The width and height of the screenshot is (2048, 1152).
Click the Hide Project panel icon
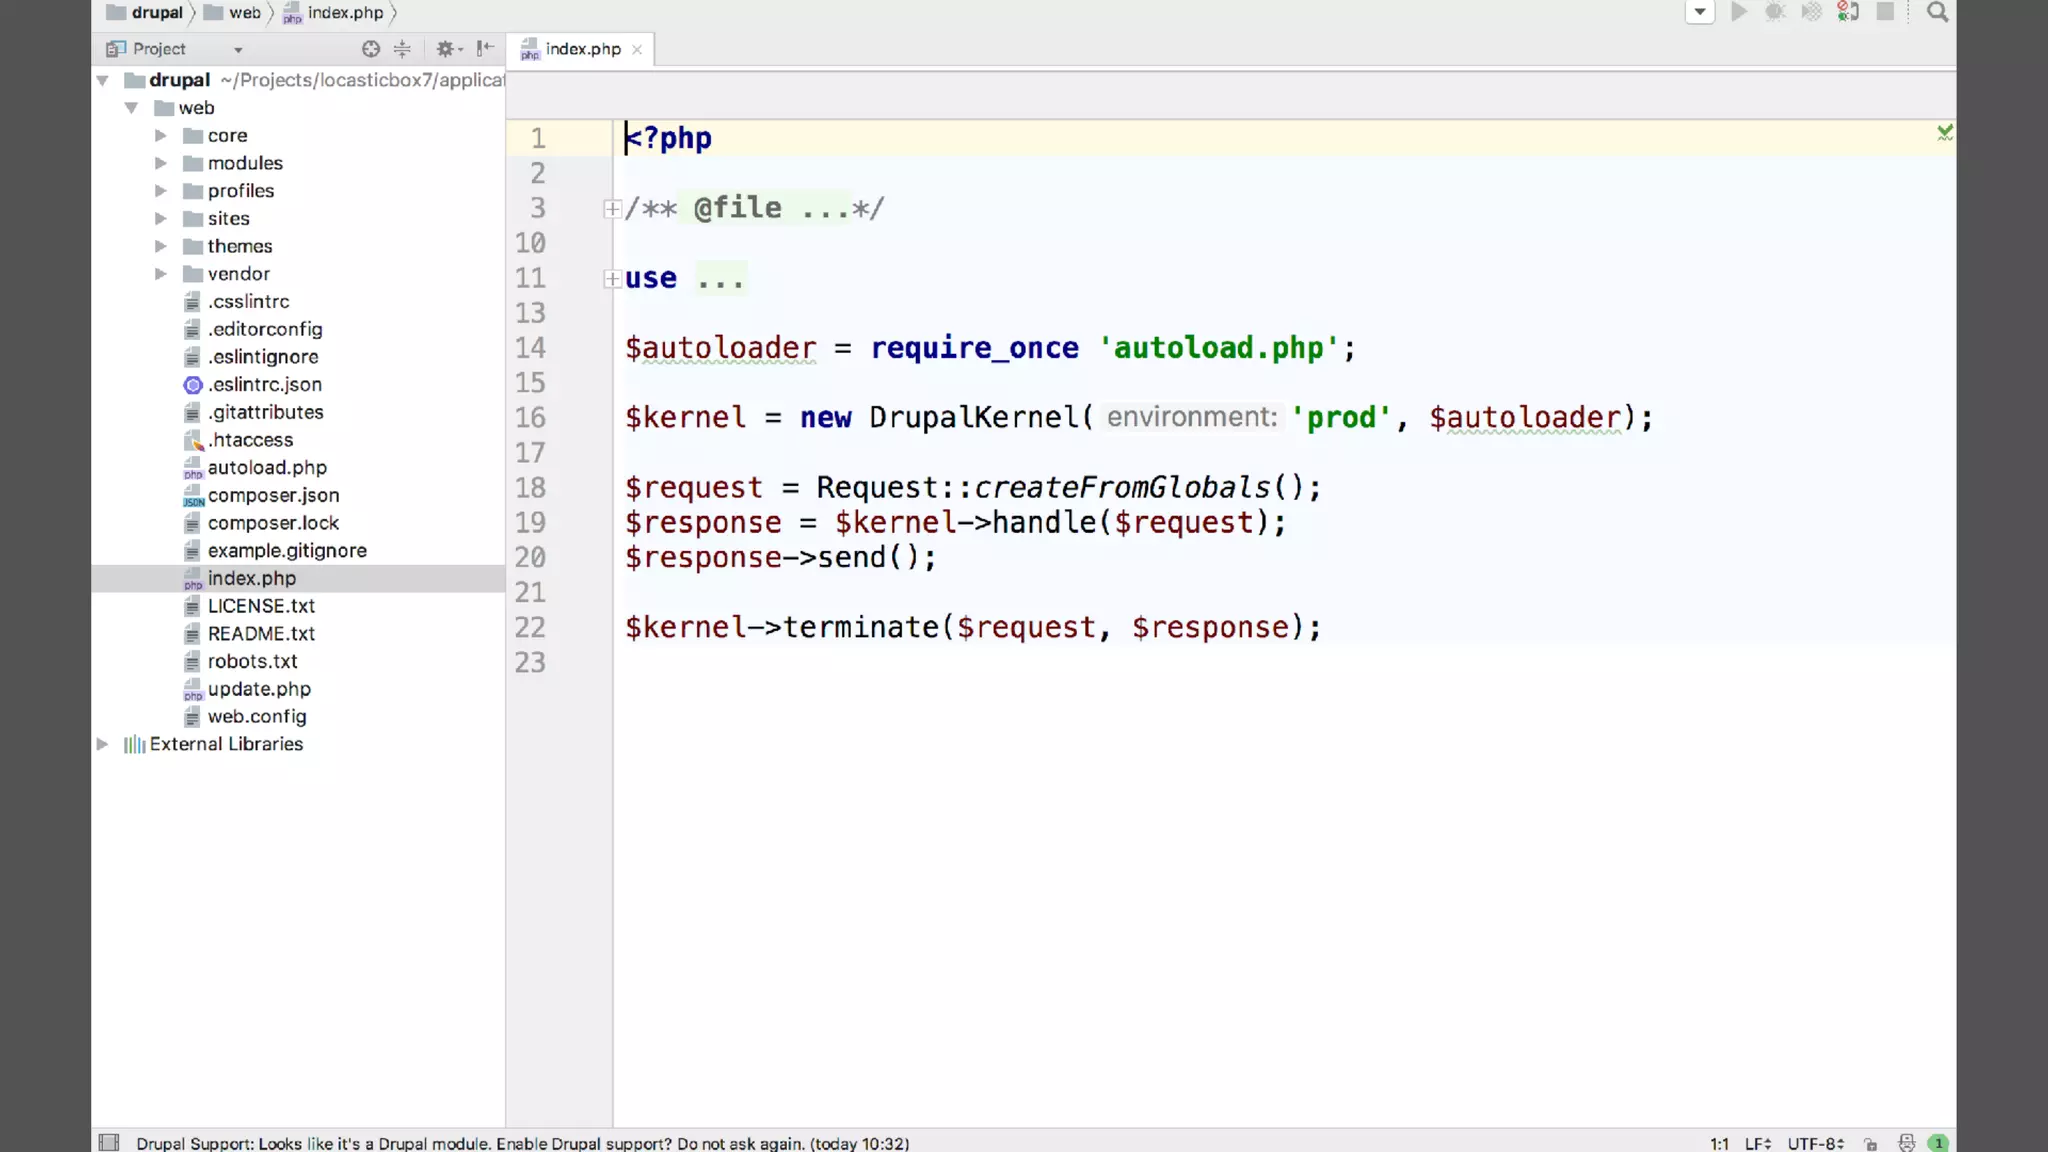pos(485,49)
